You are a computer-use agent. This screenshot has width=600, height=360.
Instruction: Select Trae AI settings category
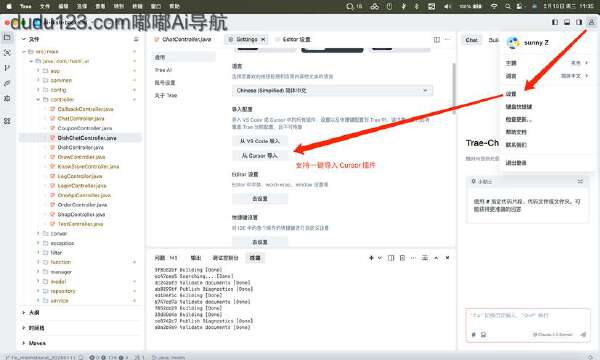163,70
